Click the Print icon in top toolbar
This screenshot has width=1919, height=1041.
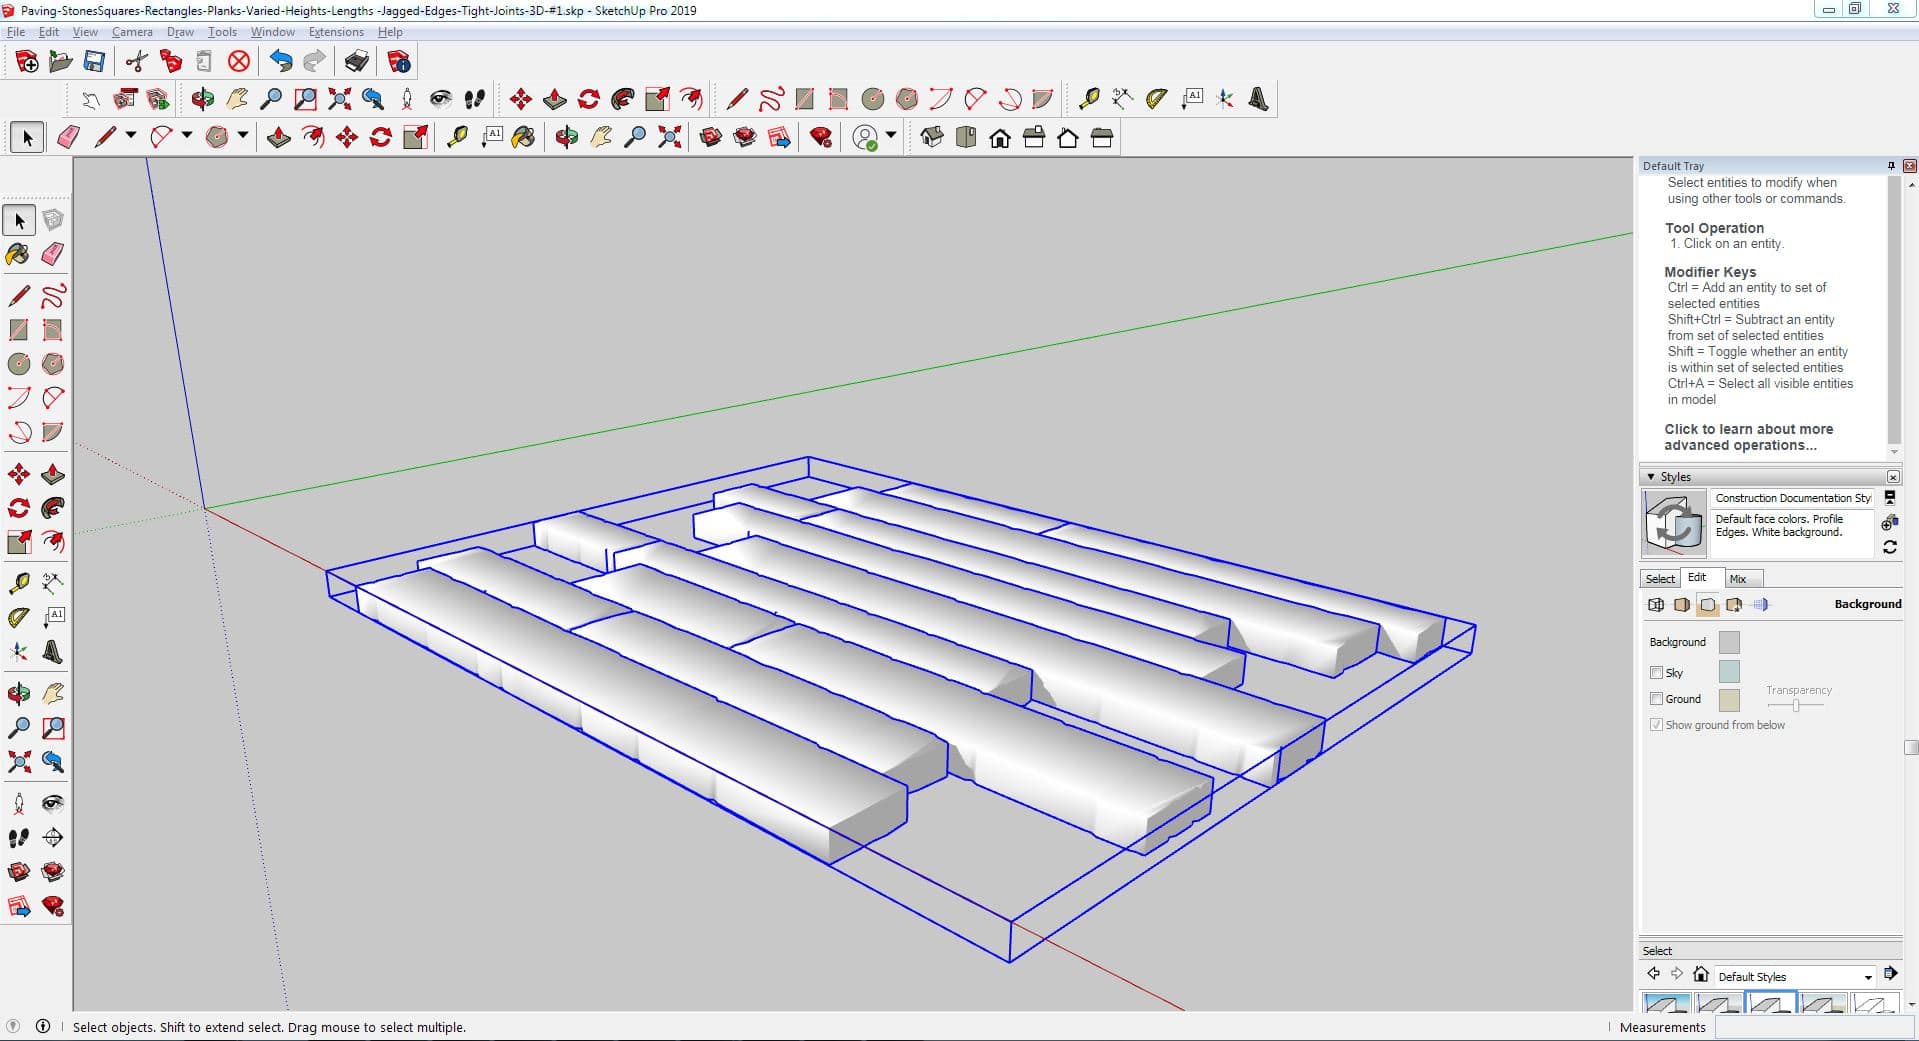coord(356,62)
